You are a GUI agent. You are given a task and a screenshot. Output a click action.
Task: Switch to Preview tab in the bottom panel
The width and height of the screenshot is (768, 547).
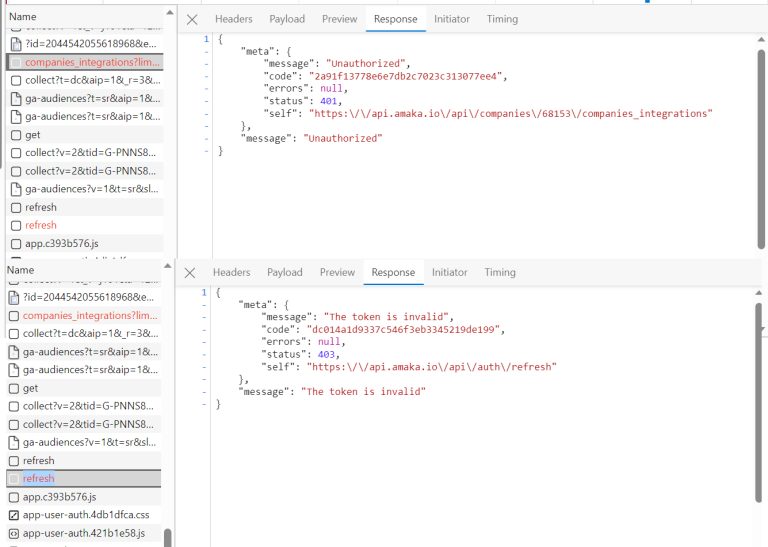point(337,272)
